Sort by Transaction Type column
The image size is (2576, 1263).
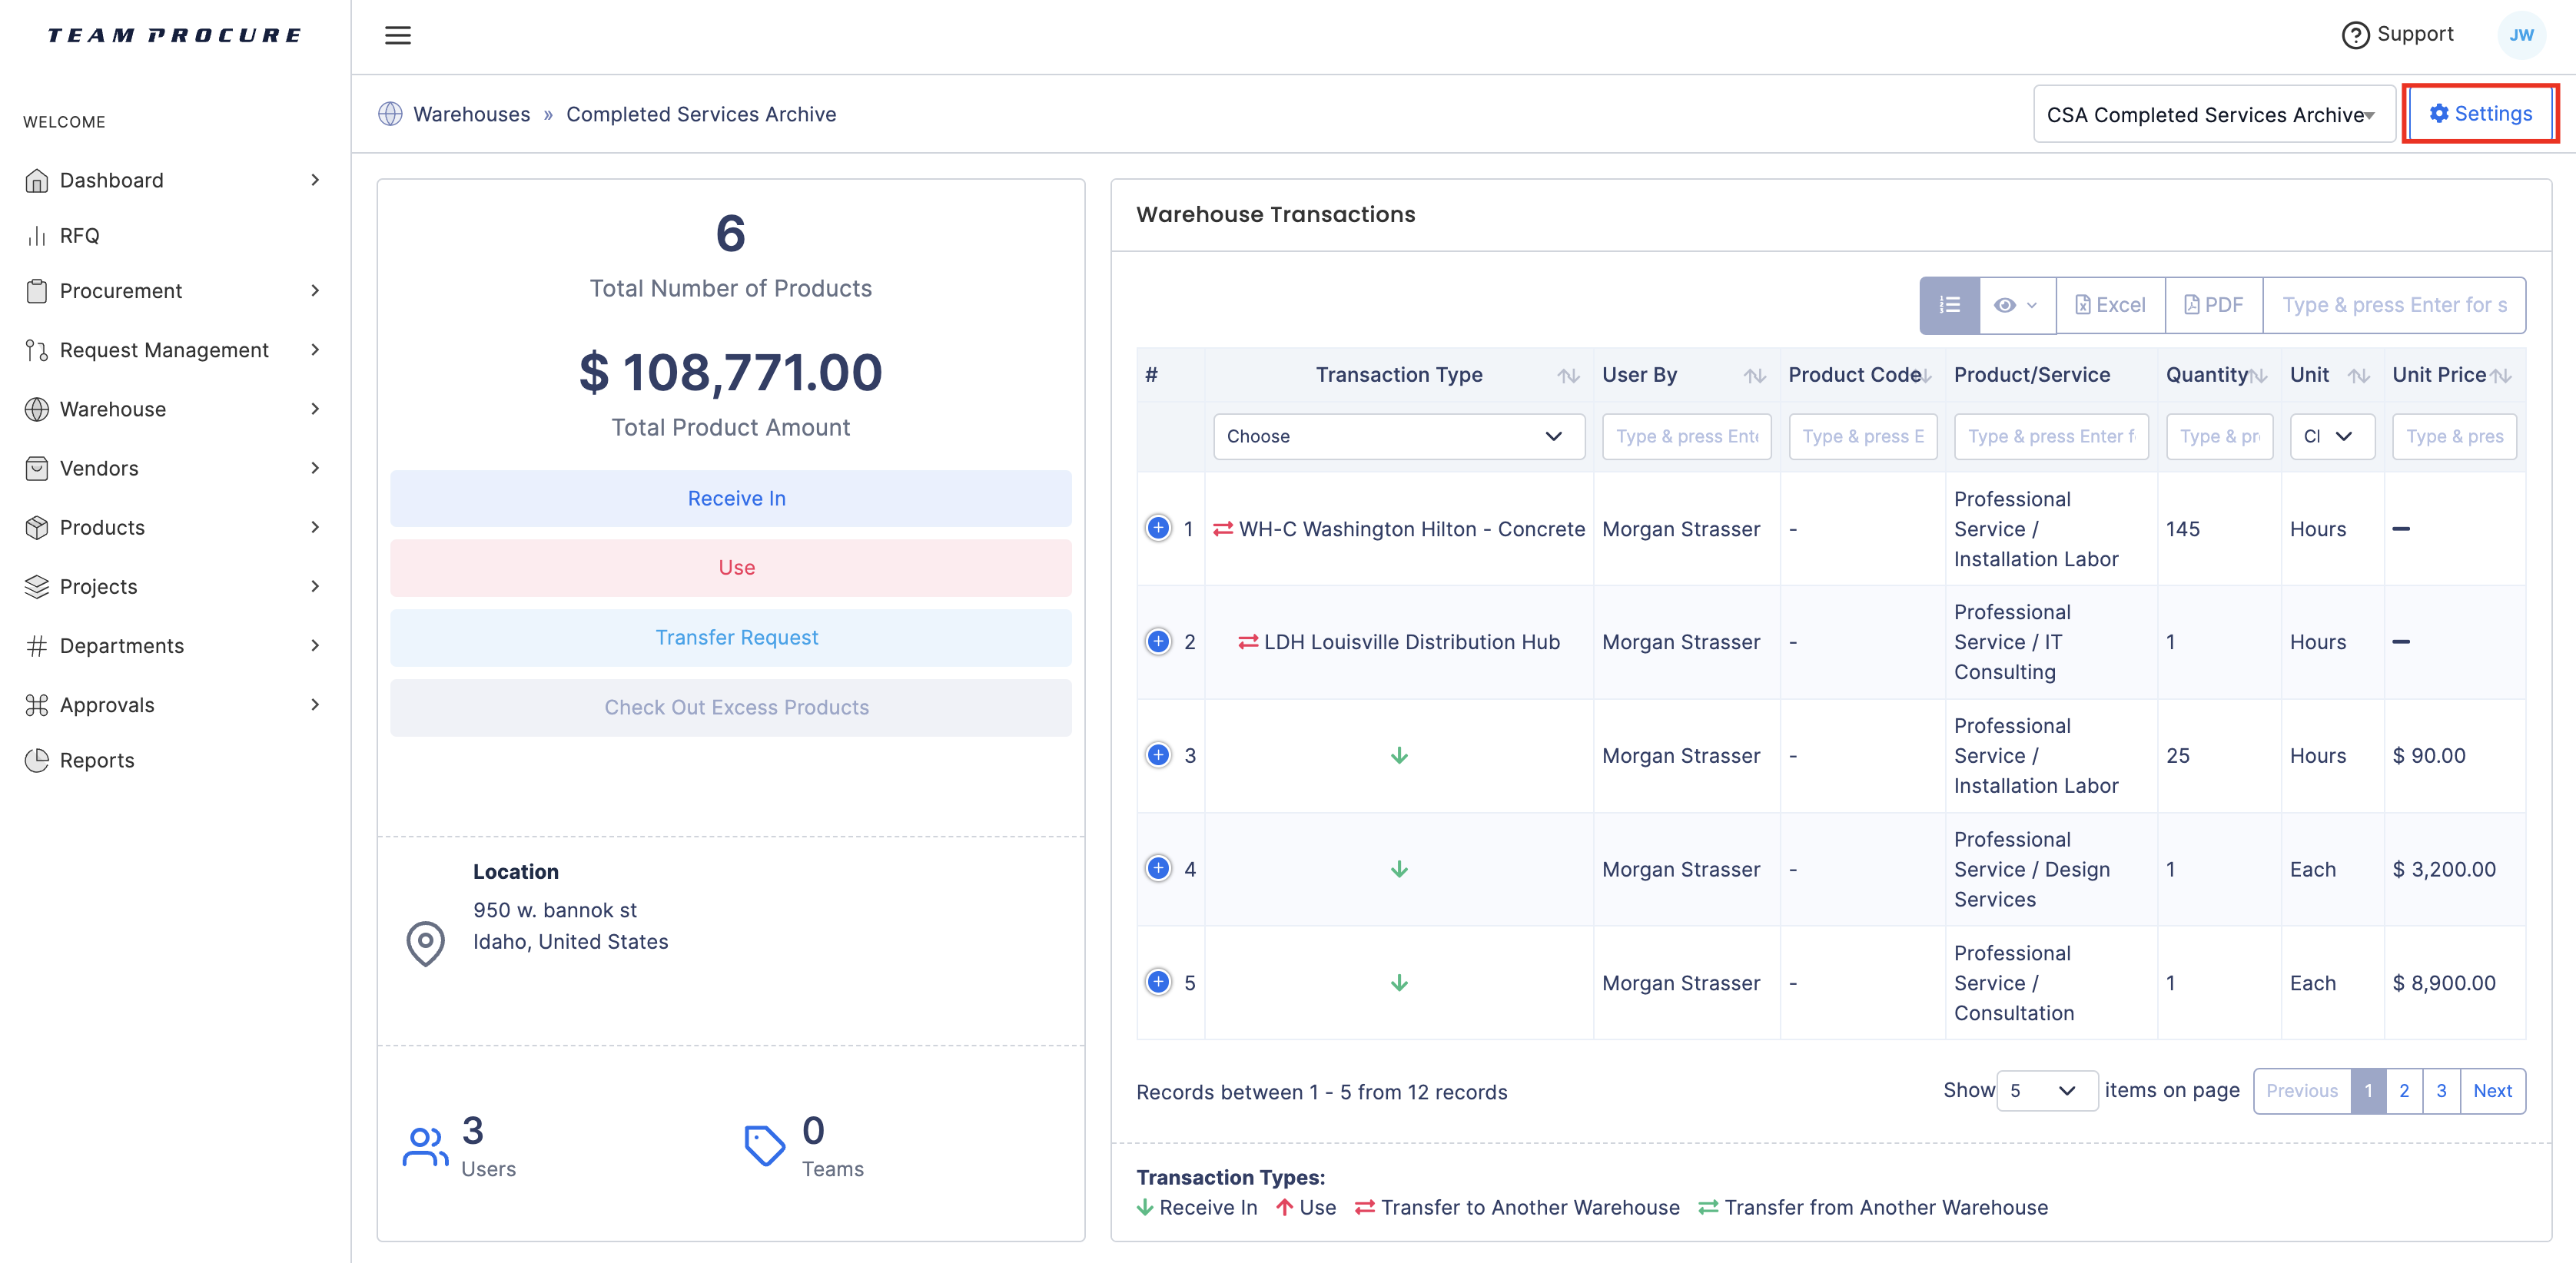(1568, 376)
